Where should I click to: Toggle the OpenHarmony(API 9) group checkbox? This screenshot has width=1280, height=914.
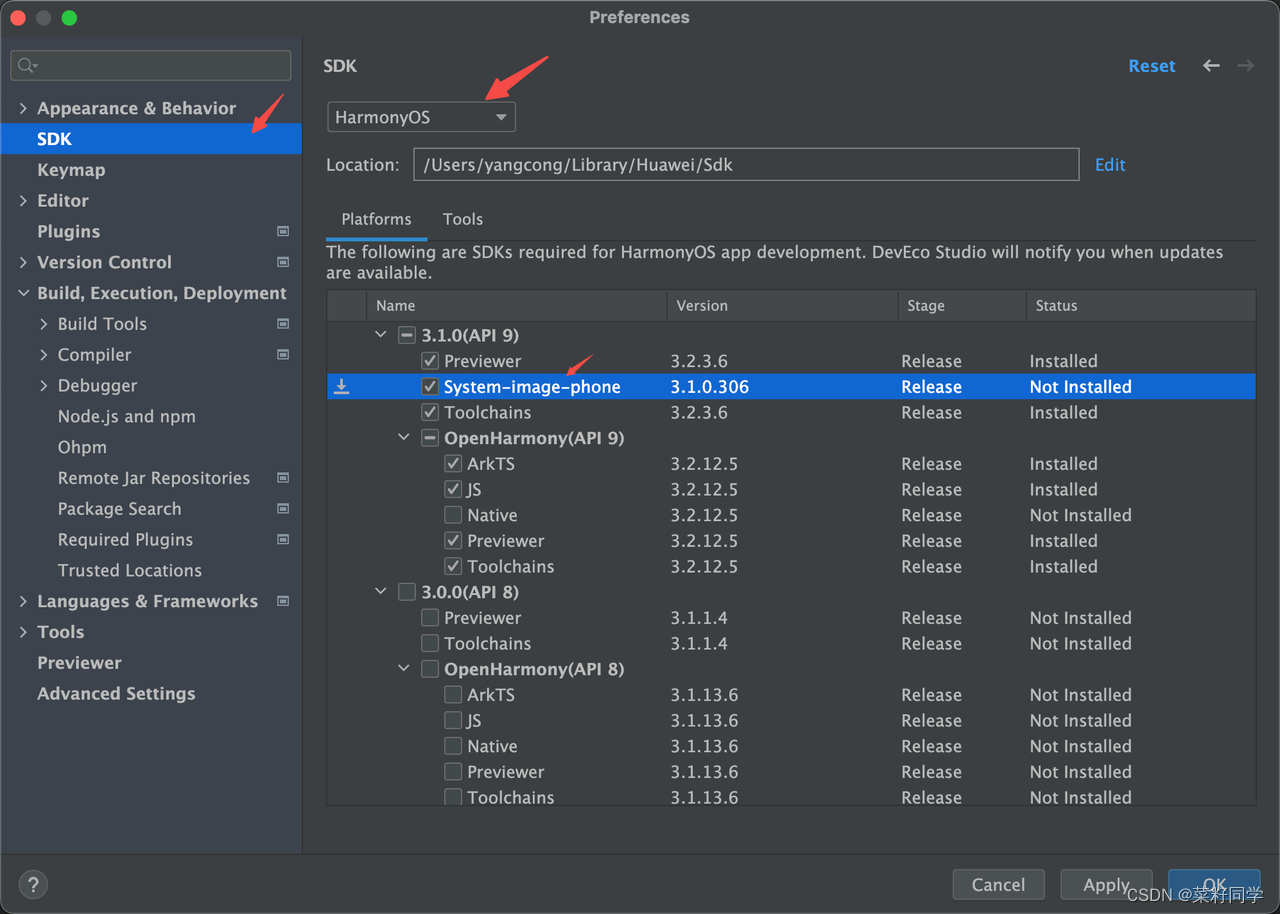[430, 438]
